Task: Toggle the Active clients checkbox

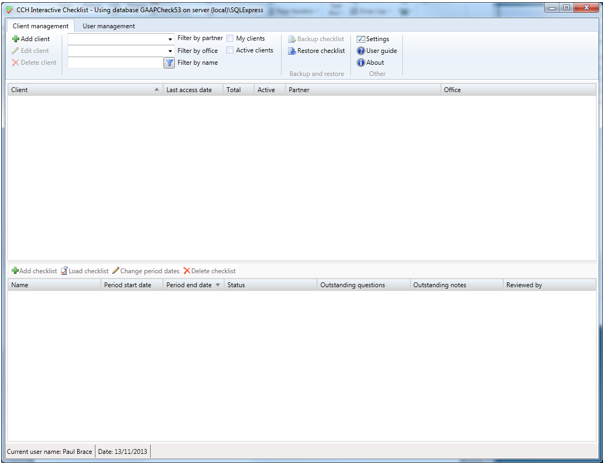Action: pos(230,50)
